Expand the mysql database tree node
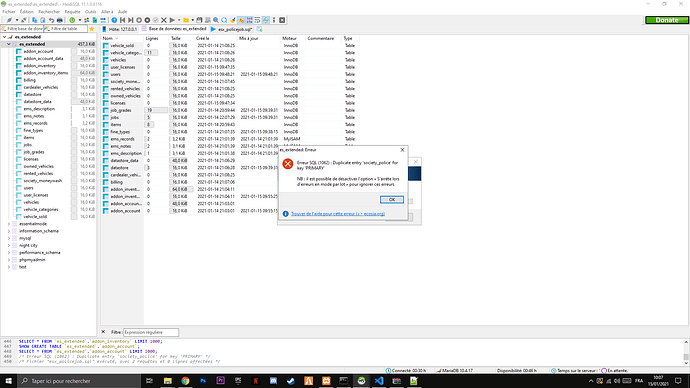Viewport: 690px width, 388px height. click(x=9, y=238)
